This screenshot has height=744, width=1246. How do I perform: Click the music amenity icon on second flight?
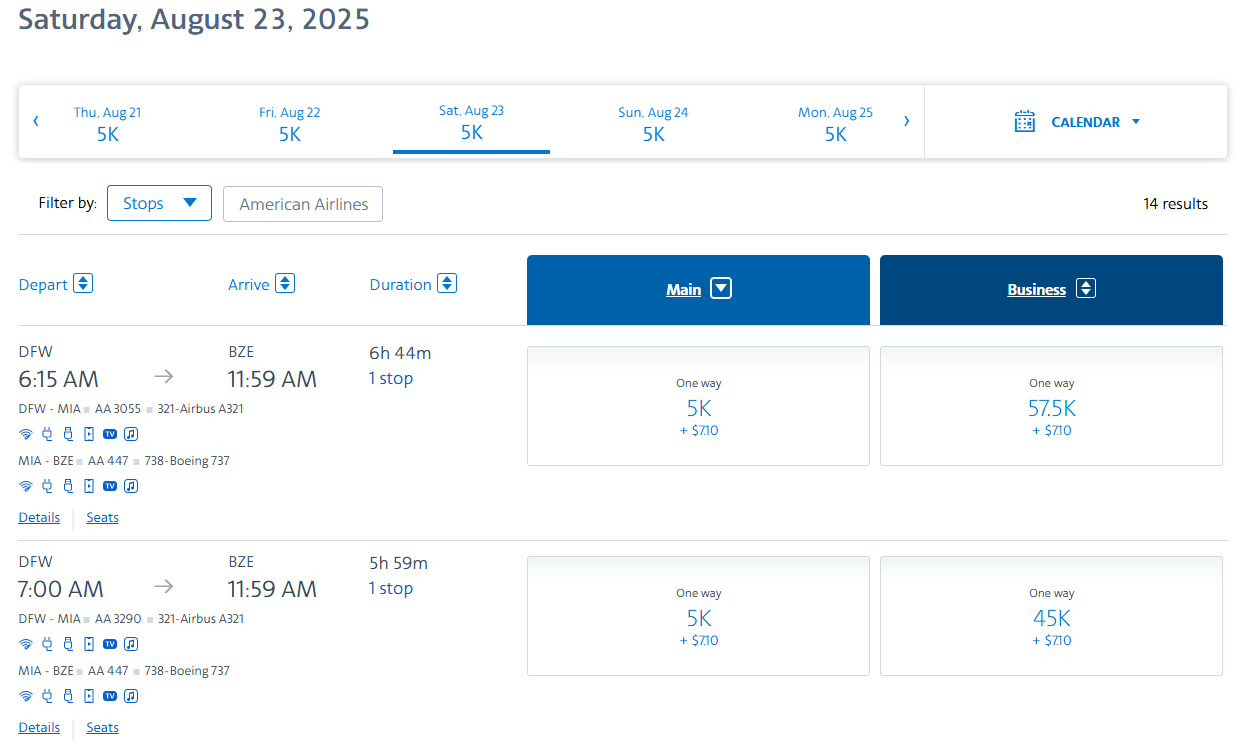click(x=131, y=643)
